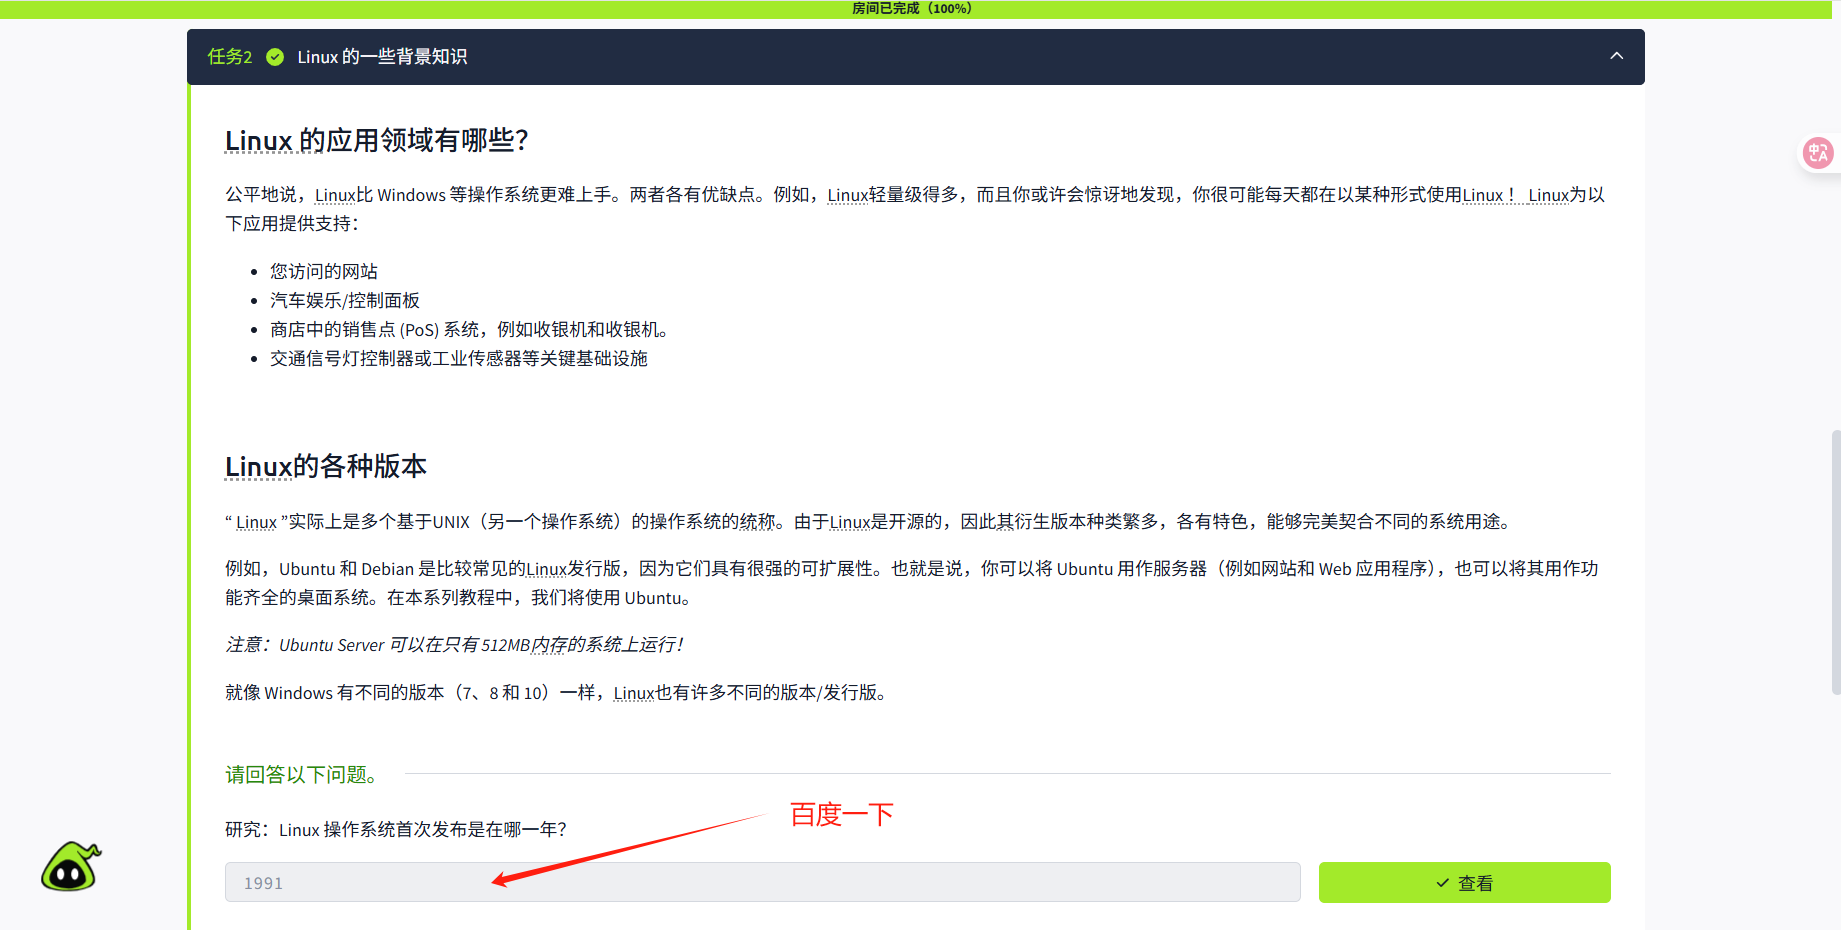The image size is (1841, 930).
Task: Click the '请回答以下问题。' label
Action: point(301,774)
